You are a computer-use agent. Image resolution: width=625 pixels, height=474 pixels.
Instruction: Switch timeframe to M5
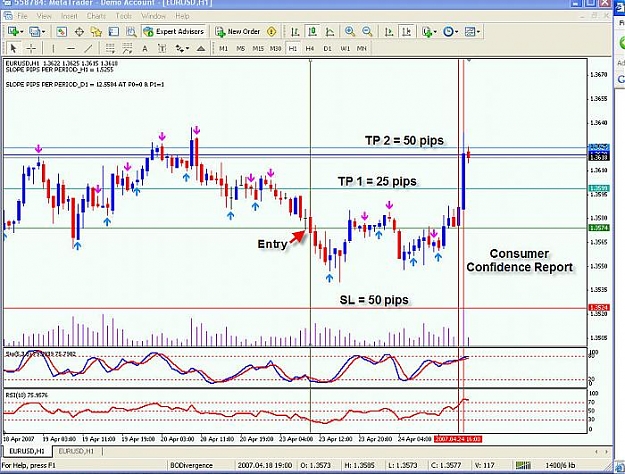coord(240,49)
